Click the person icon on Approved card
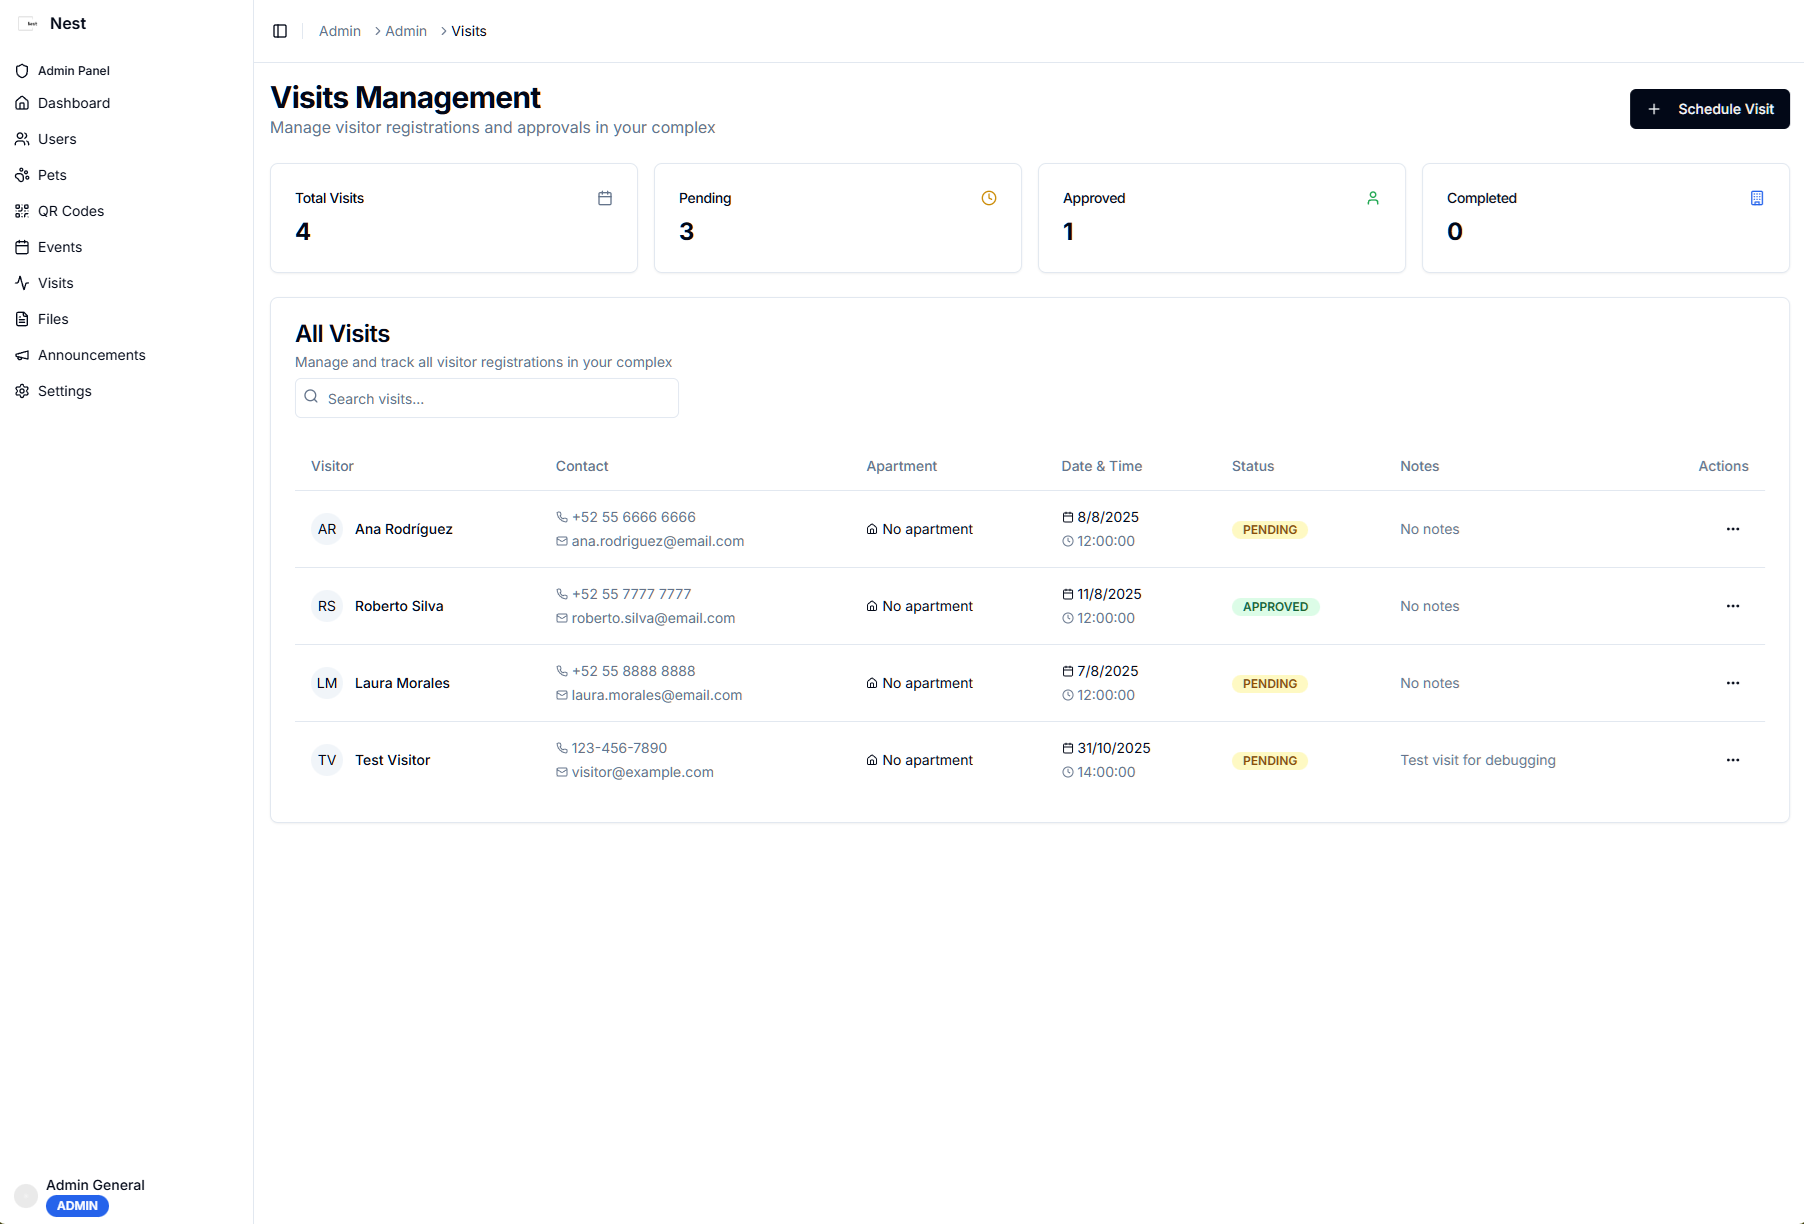This screenshot has height=1224, width=1804. click(1373, 198)
